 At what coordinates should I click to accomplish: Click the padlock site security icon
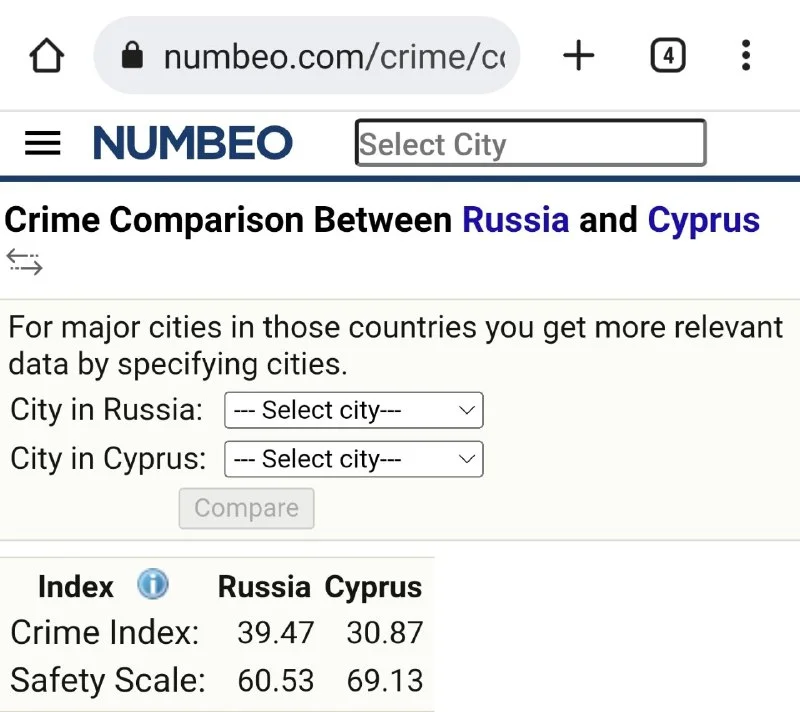pyautogui.click(x=131, y=56)
